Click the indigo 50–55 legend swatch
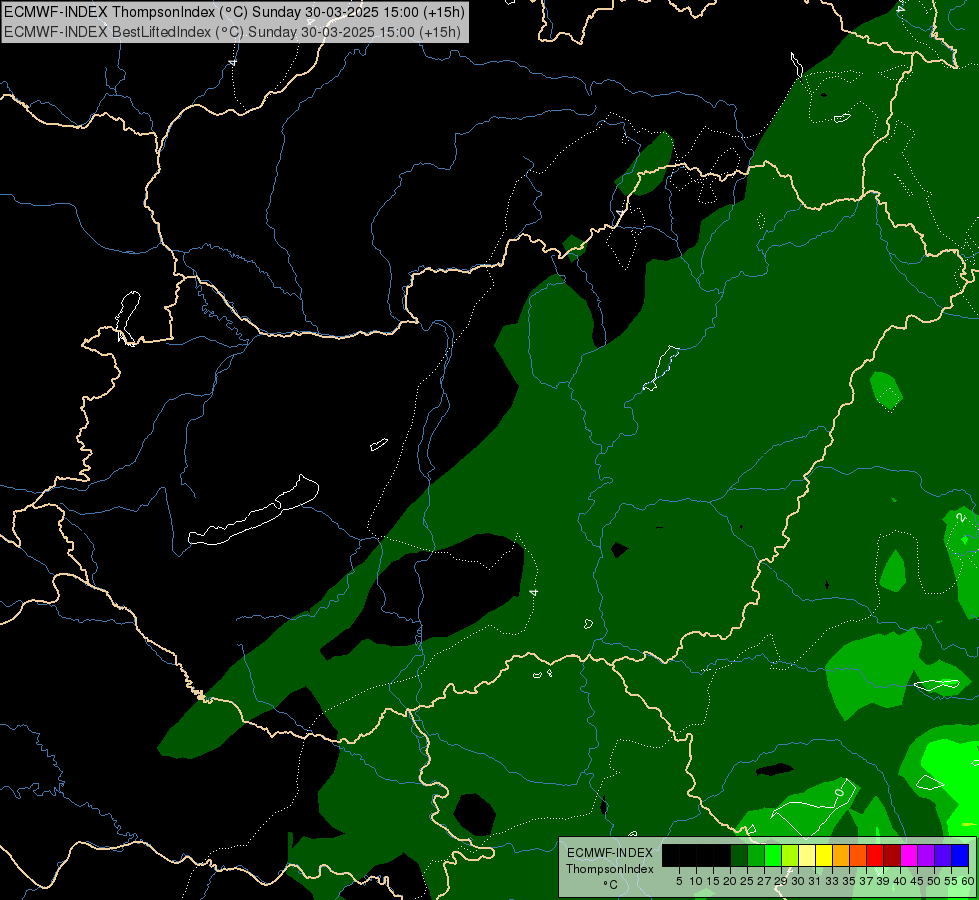 [943, 855]
